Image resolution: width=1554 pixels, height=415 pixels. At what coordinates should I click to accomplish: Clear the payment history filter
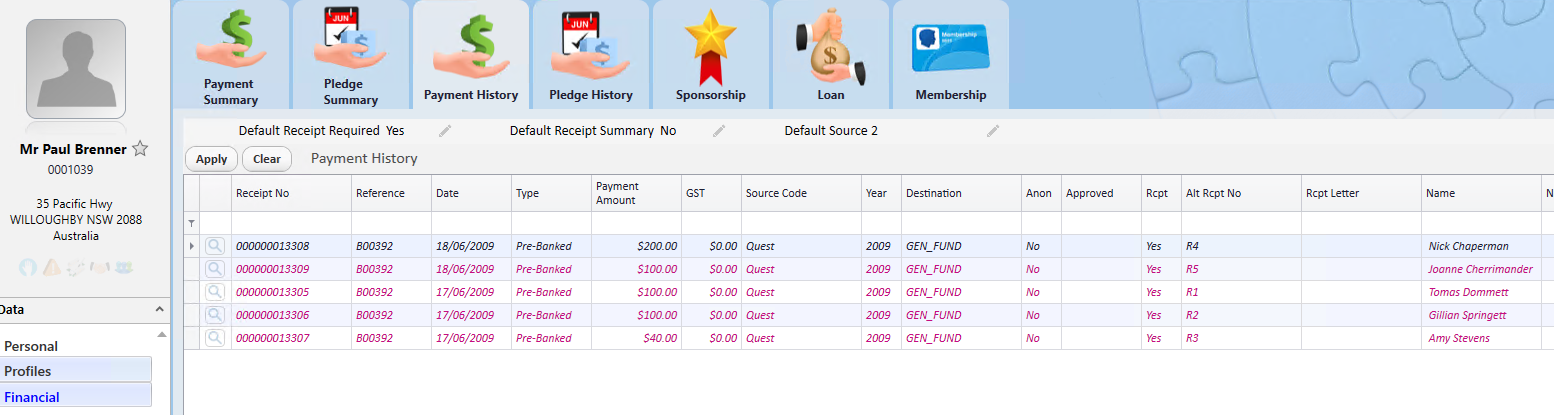tap(267, 159)
